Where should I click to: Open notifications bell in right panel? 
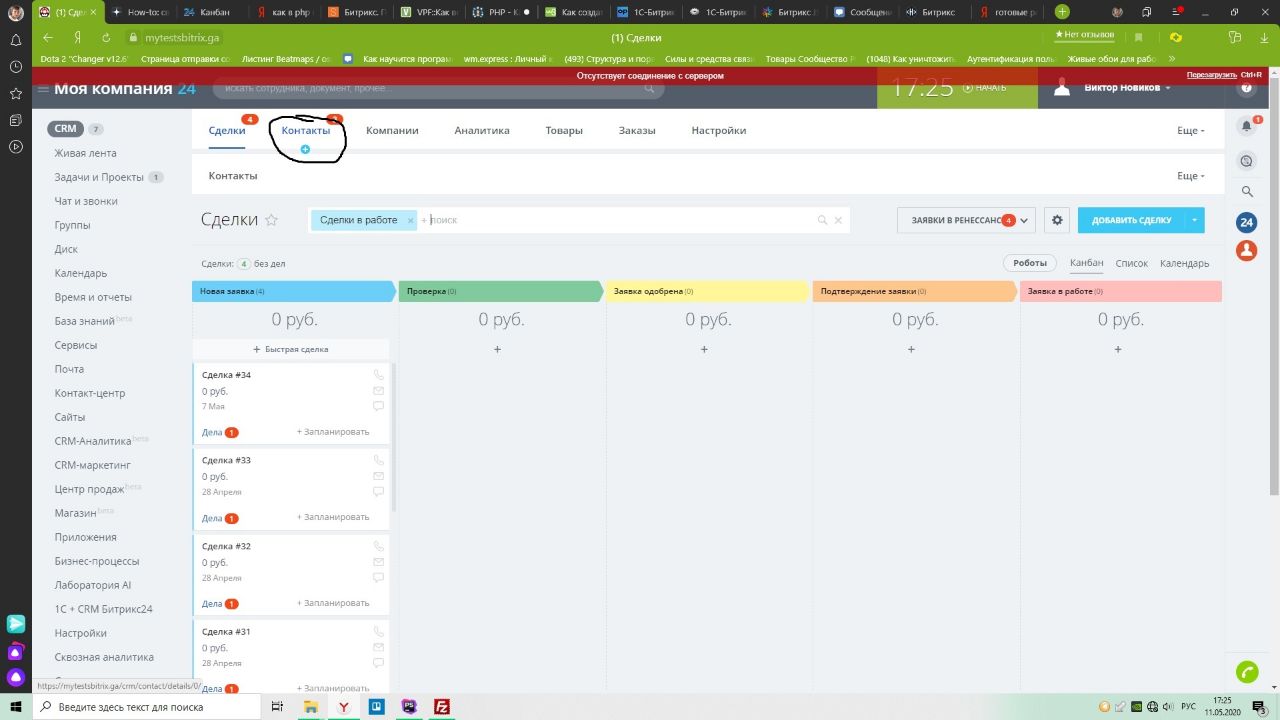[1246, 126]
